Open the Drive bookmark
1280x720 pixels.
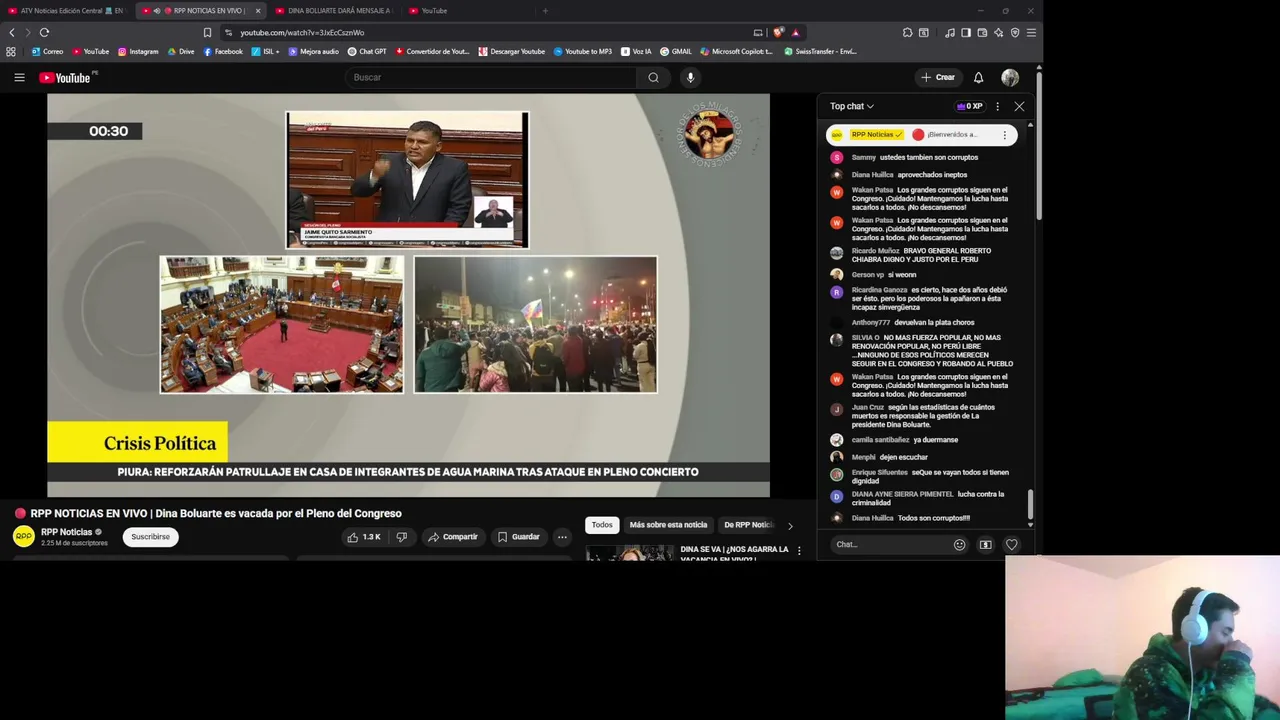click(x=181, y=51)
